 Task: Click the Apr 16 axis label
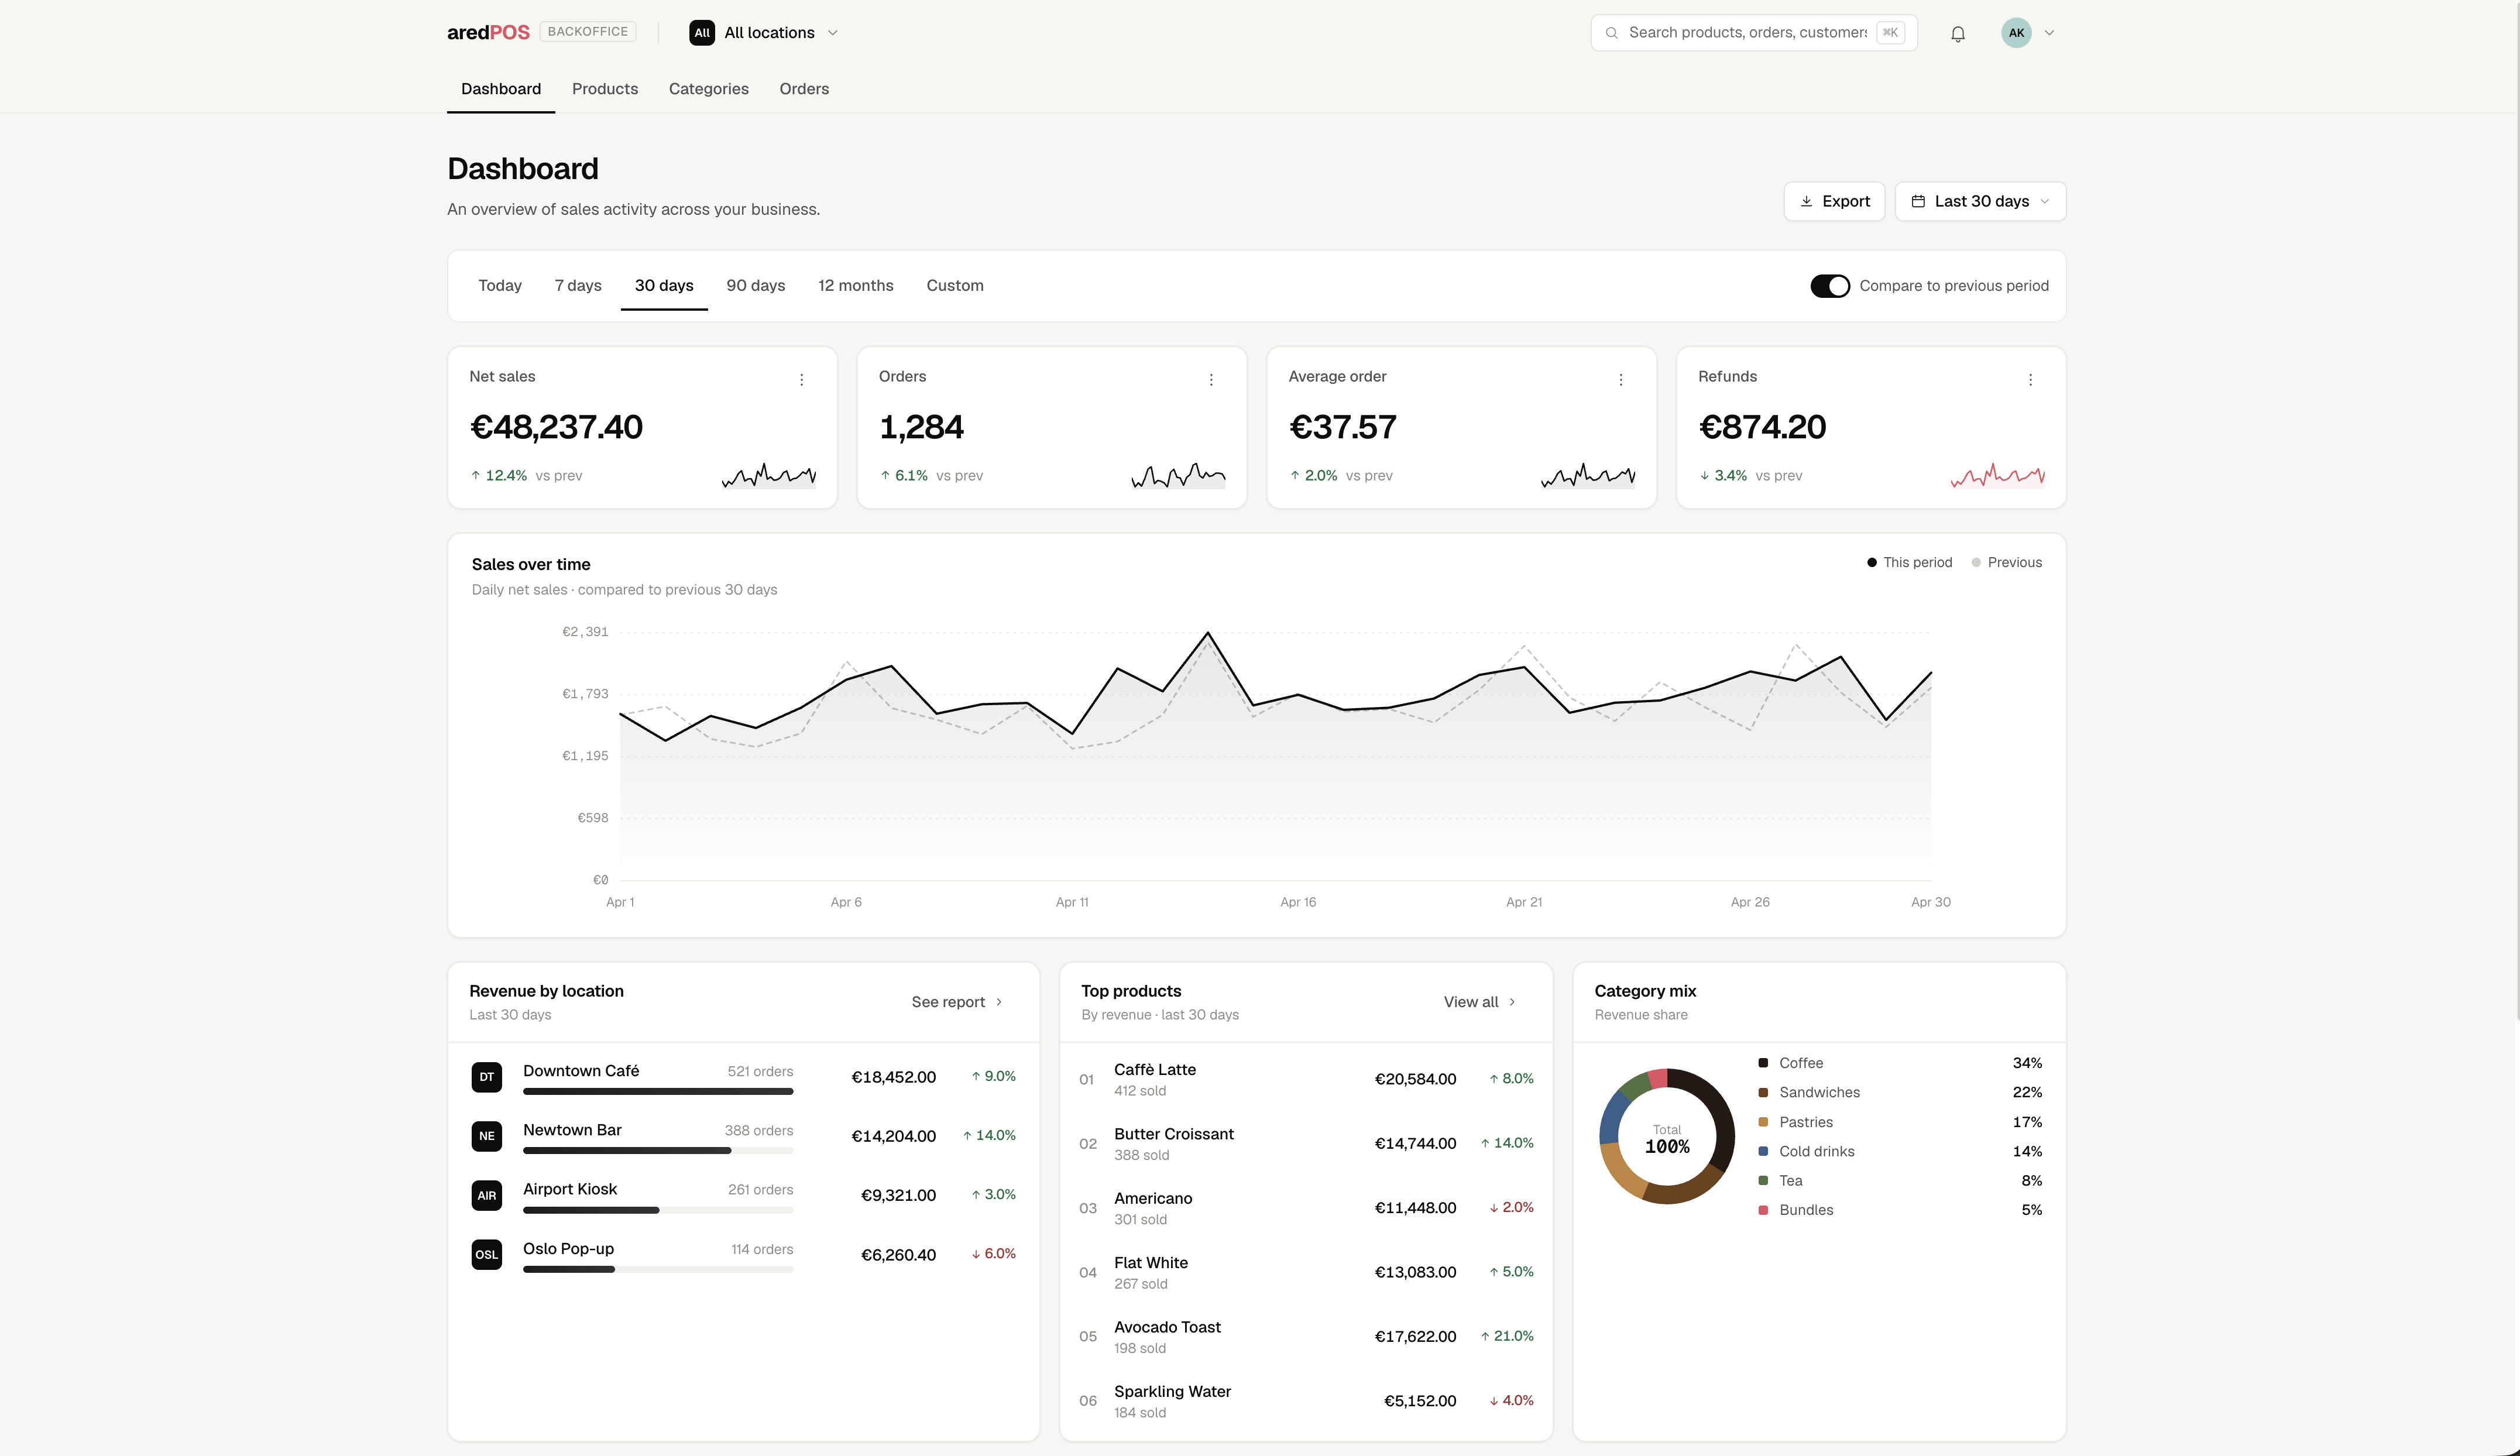(x=1298, y=902)
